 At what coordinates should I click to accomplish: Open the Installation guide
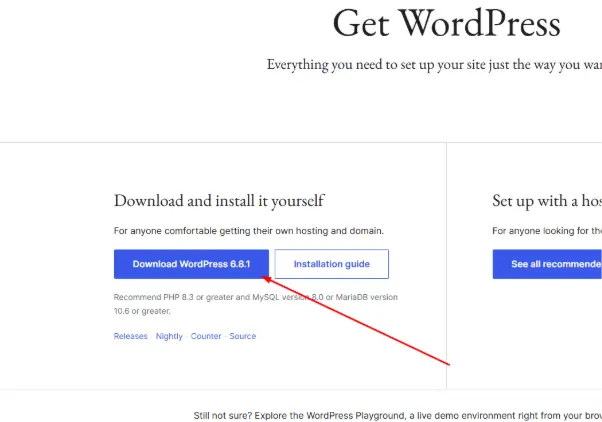[x=332, y=264]
